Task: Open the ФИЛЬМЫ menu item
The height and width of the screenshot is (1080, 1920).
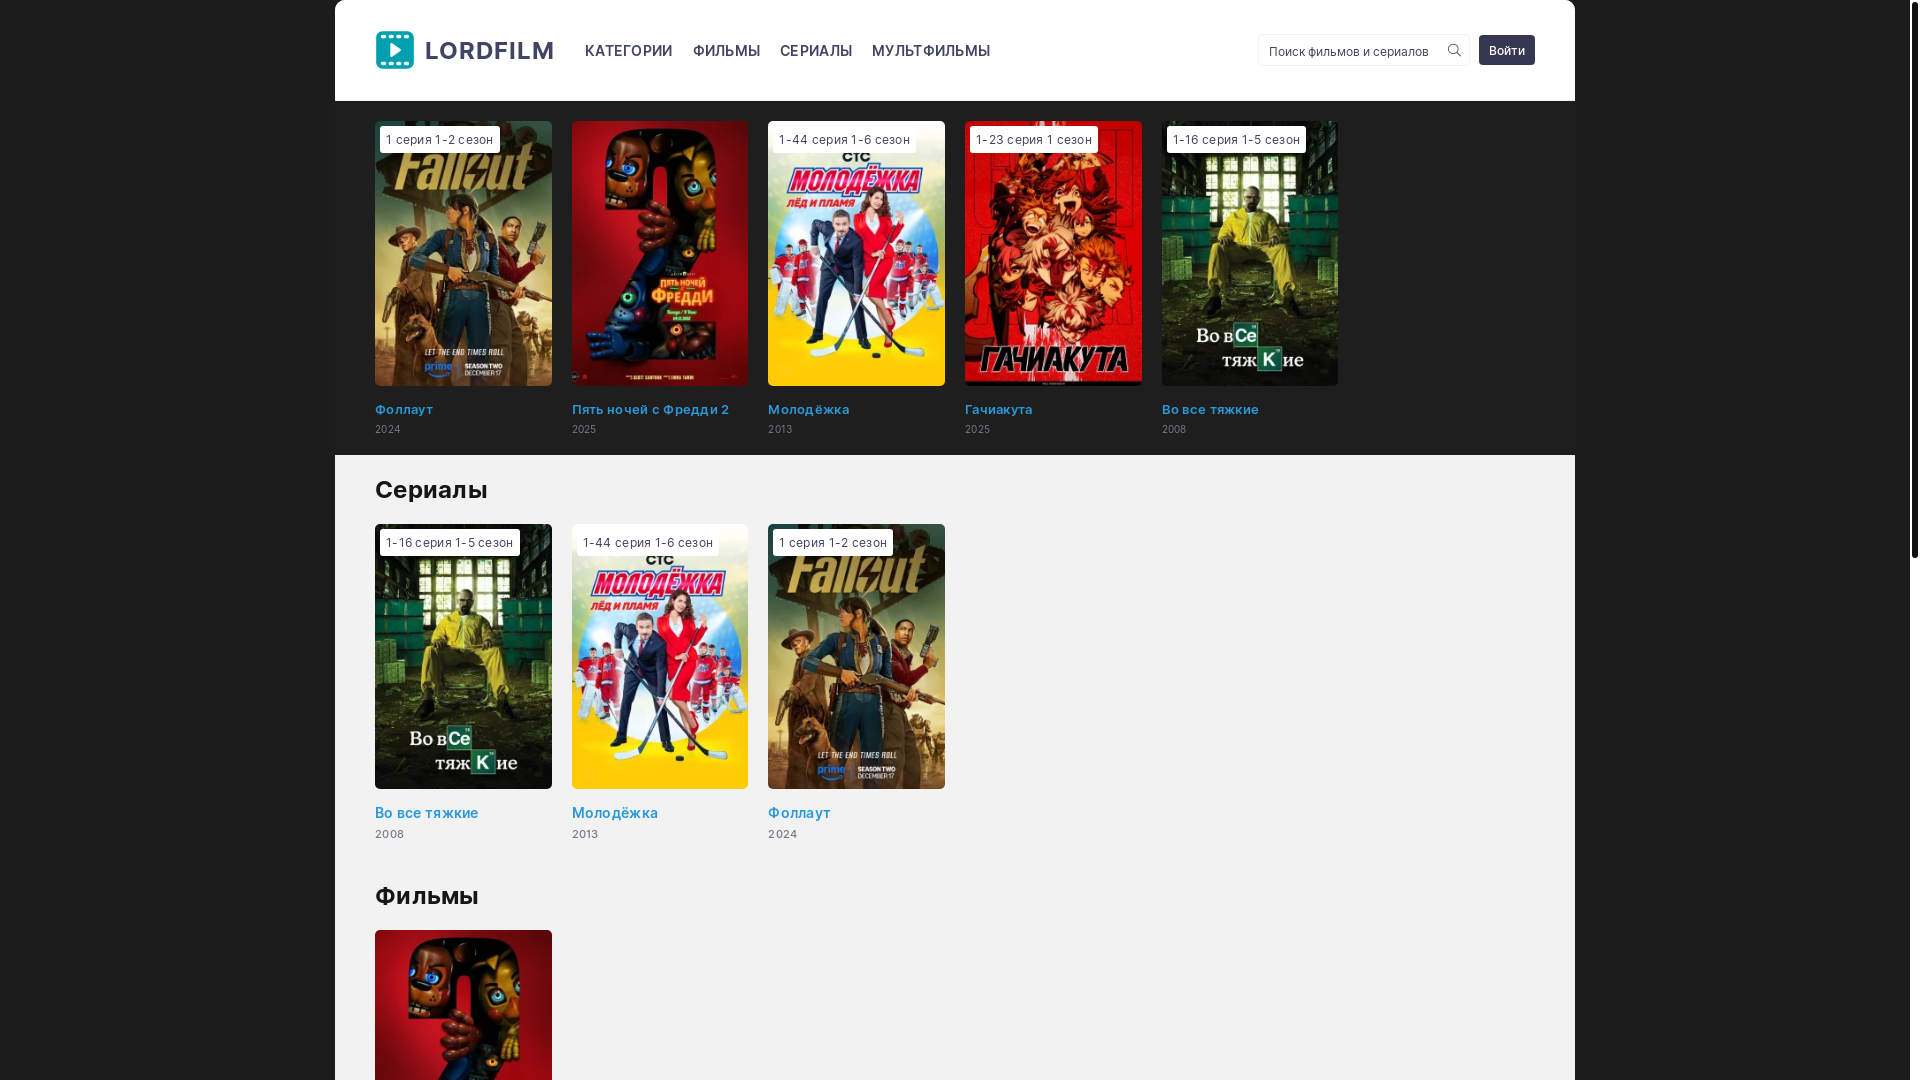Action: (726, 51)
